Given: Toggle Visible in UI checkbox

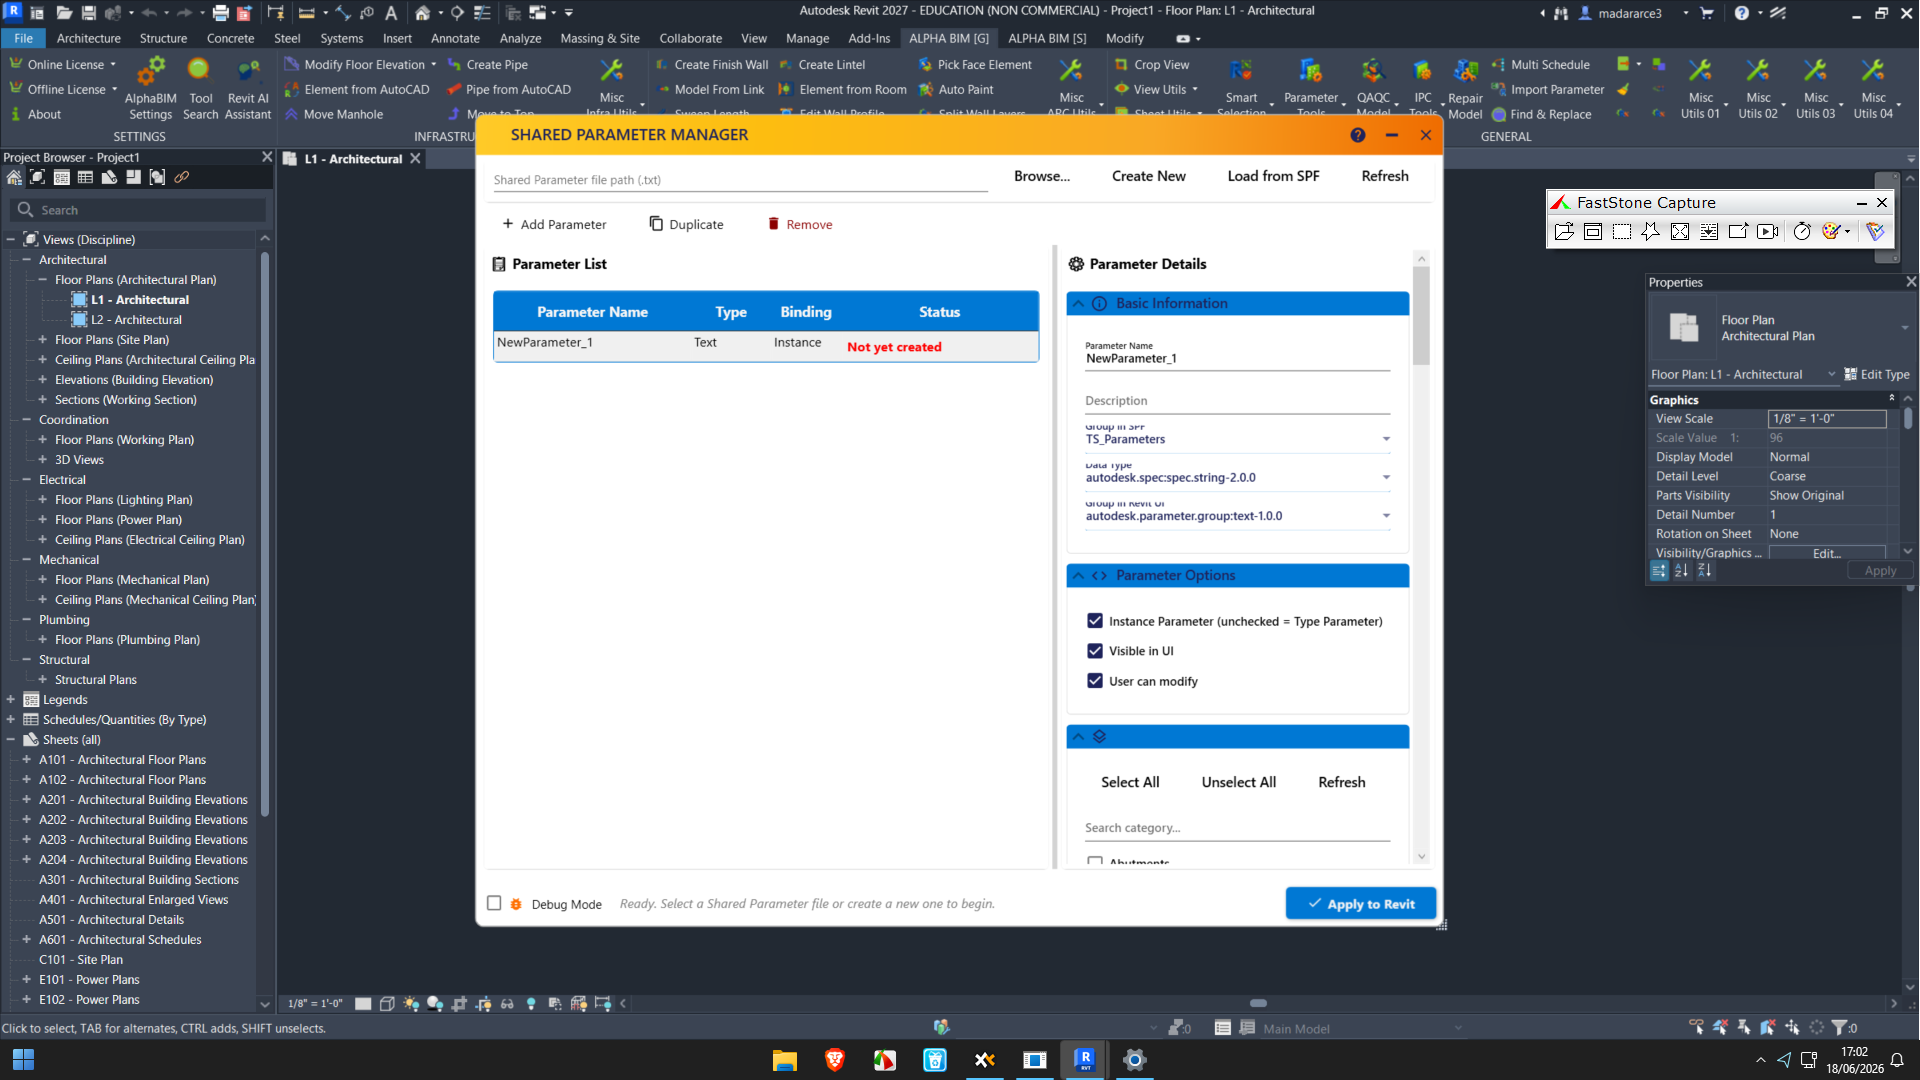Looking at the screenshot, I should (1095, 651).
